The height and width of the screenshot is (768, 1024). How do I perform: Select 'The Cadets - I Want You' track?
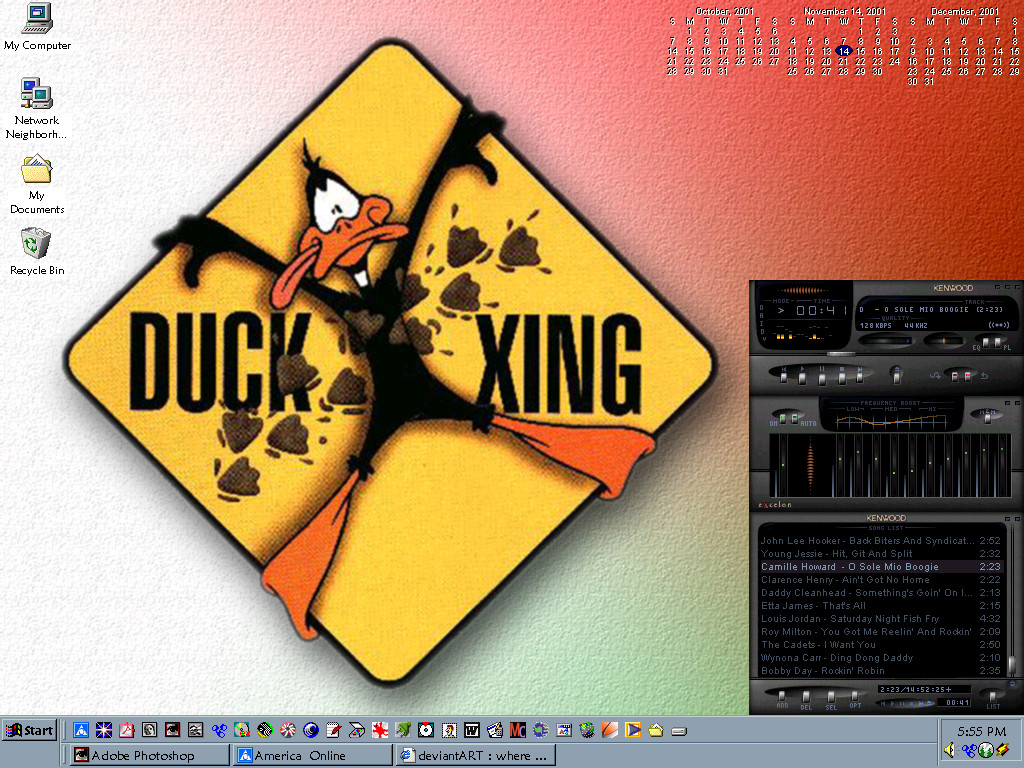tap(880, 645)
